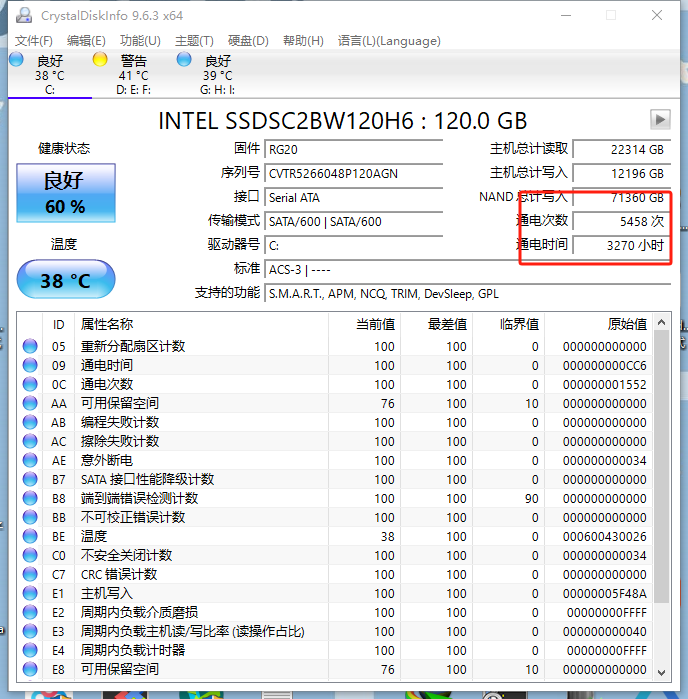Select the 意外断电 attribute name
Image resolution: width=688 pixels, height=699 pixels.
coord(107,460)
